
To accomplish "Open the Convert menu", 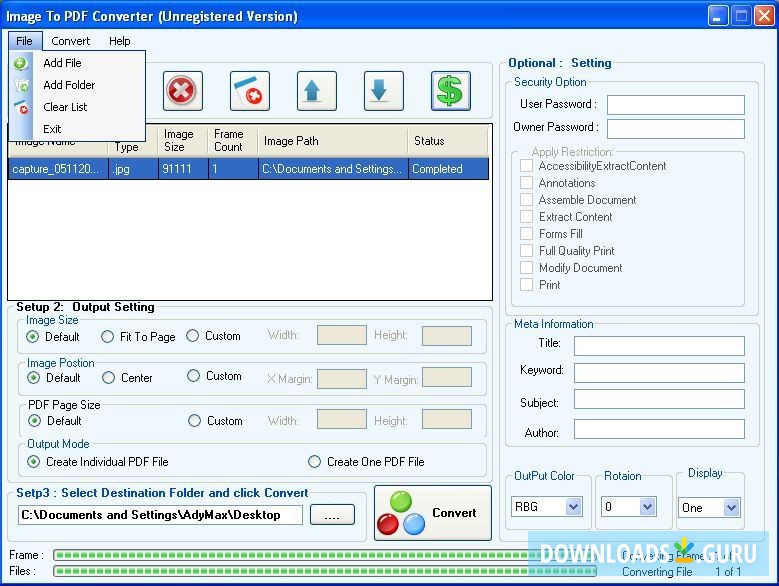I will click(71, 41).
